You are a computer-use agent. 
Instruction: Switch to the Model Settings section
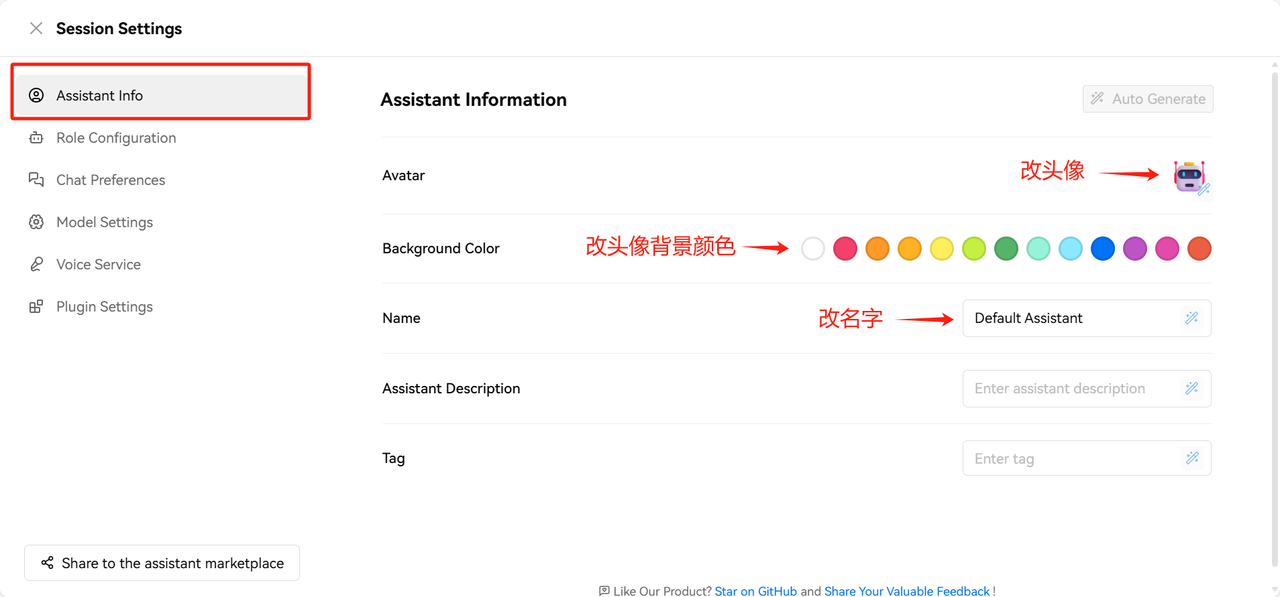[104, 222]
